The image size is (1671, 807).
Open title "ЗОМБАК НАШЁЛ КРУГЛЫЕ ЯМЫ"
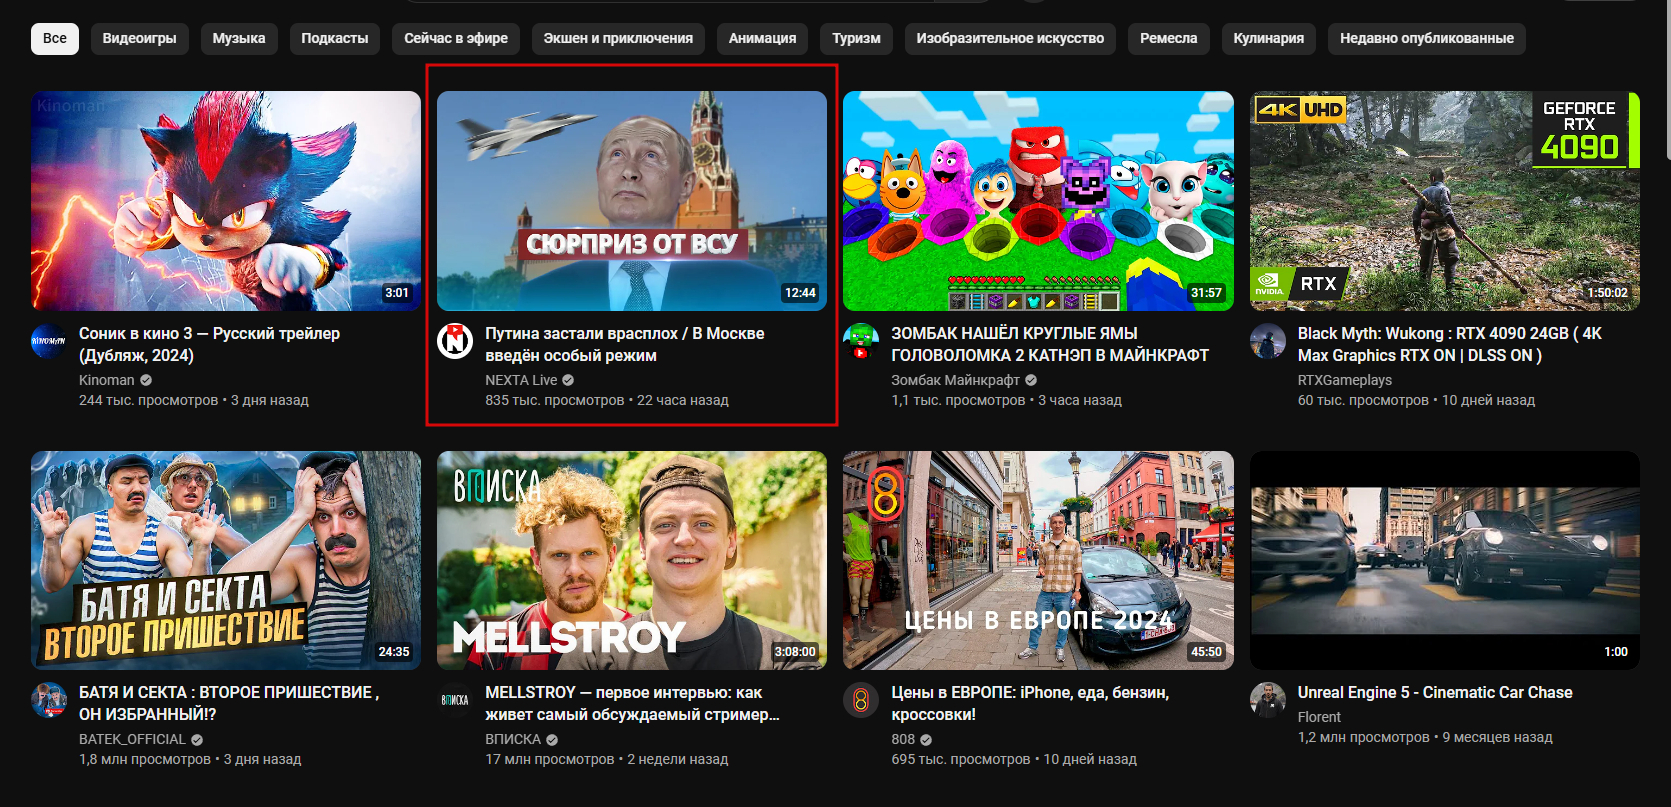1050,344
